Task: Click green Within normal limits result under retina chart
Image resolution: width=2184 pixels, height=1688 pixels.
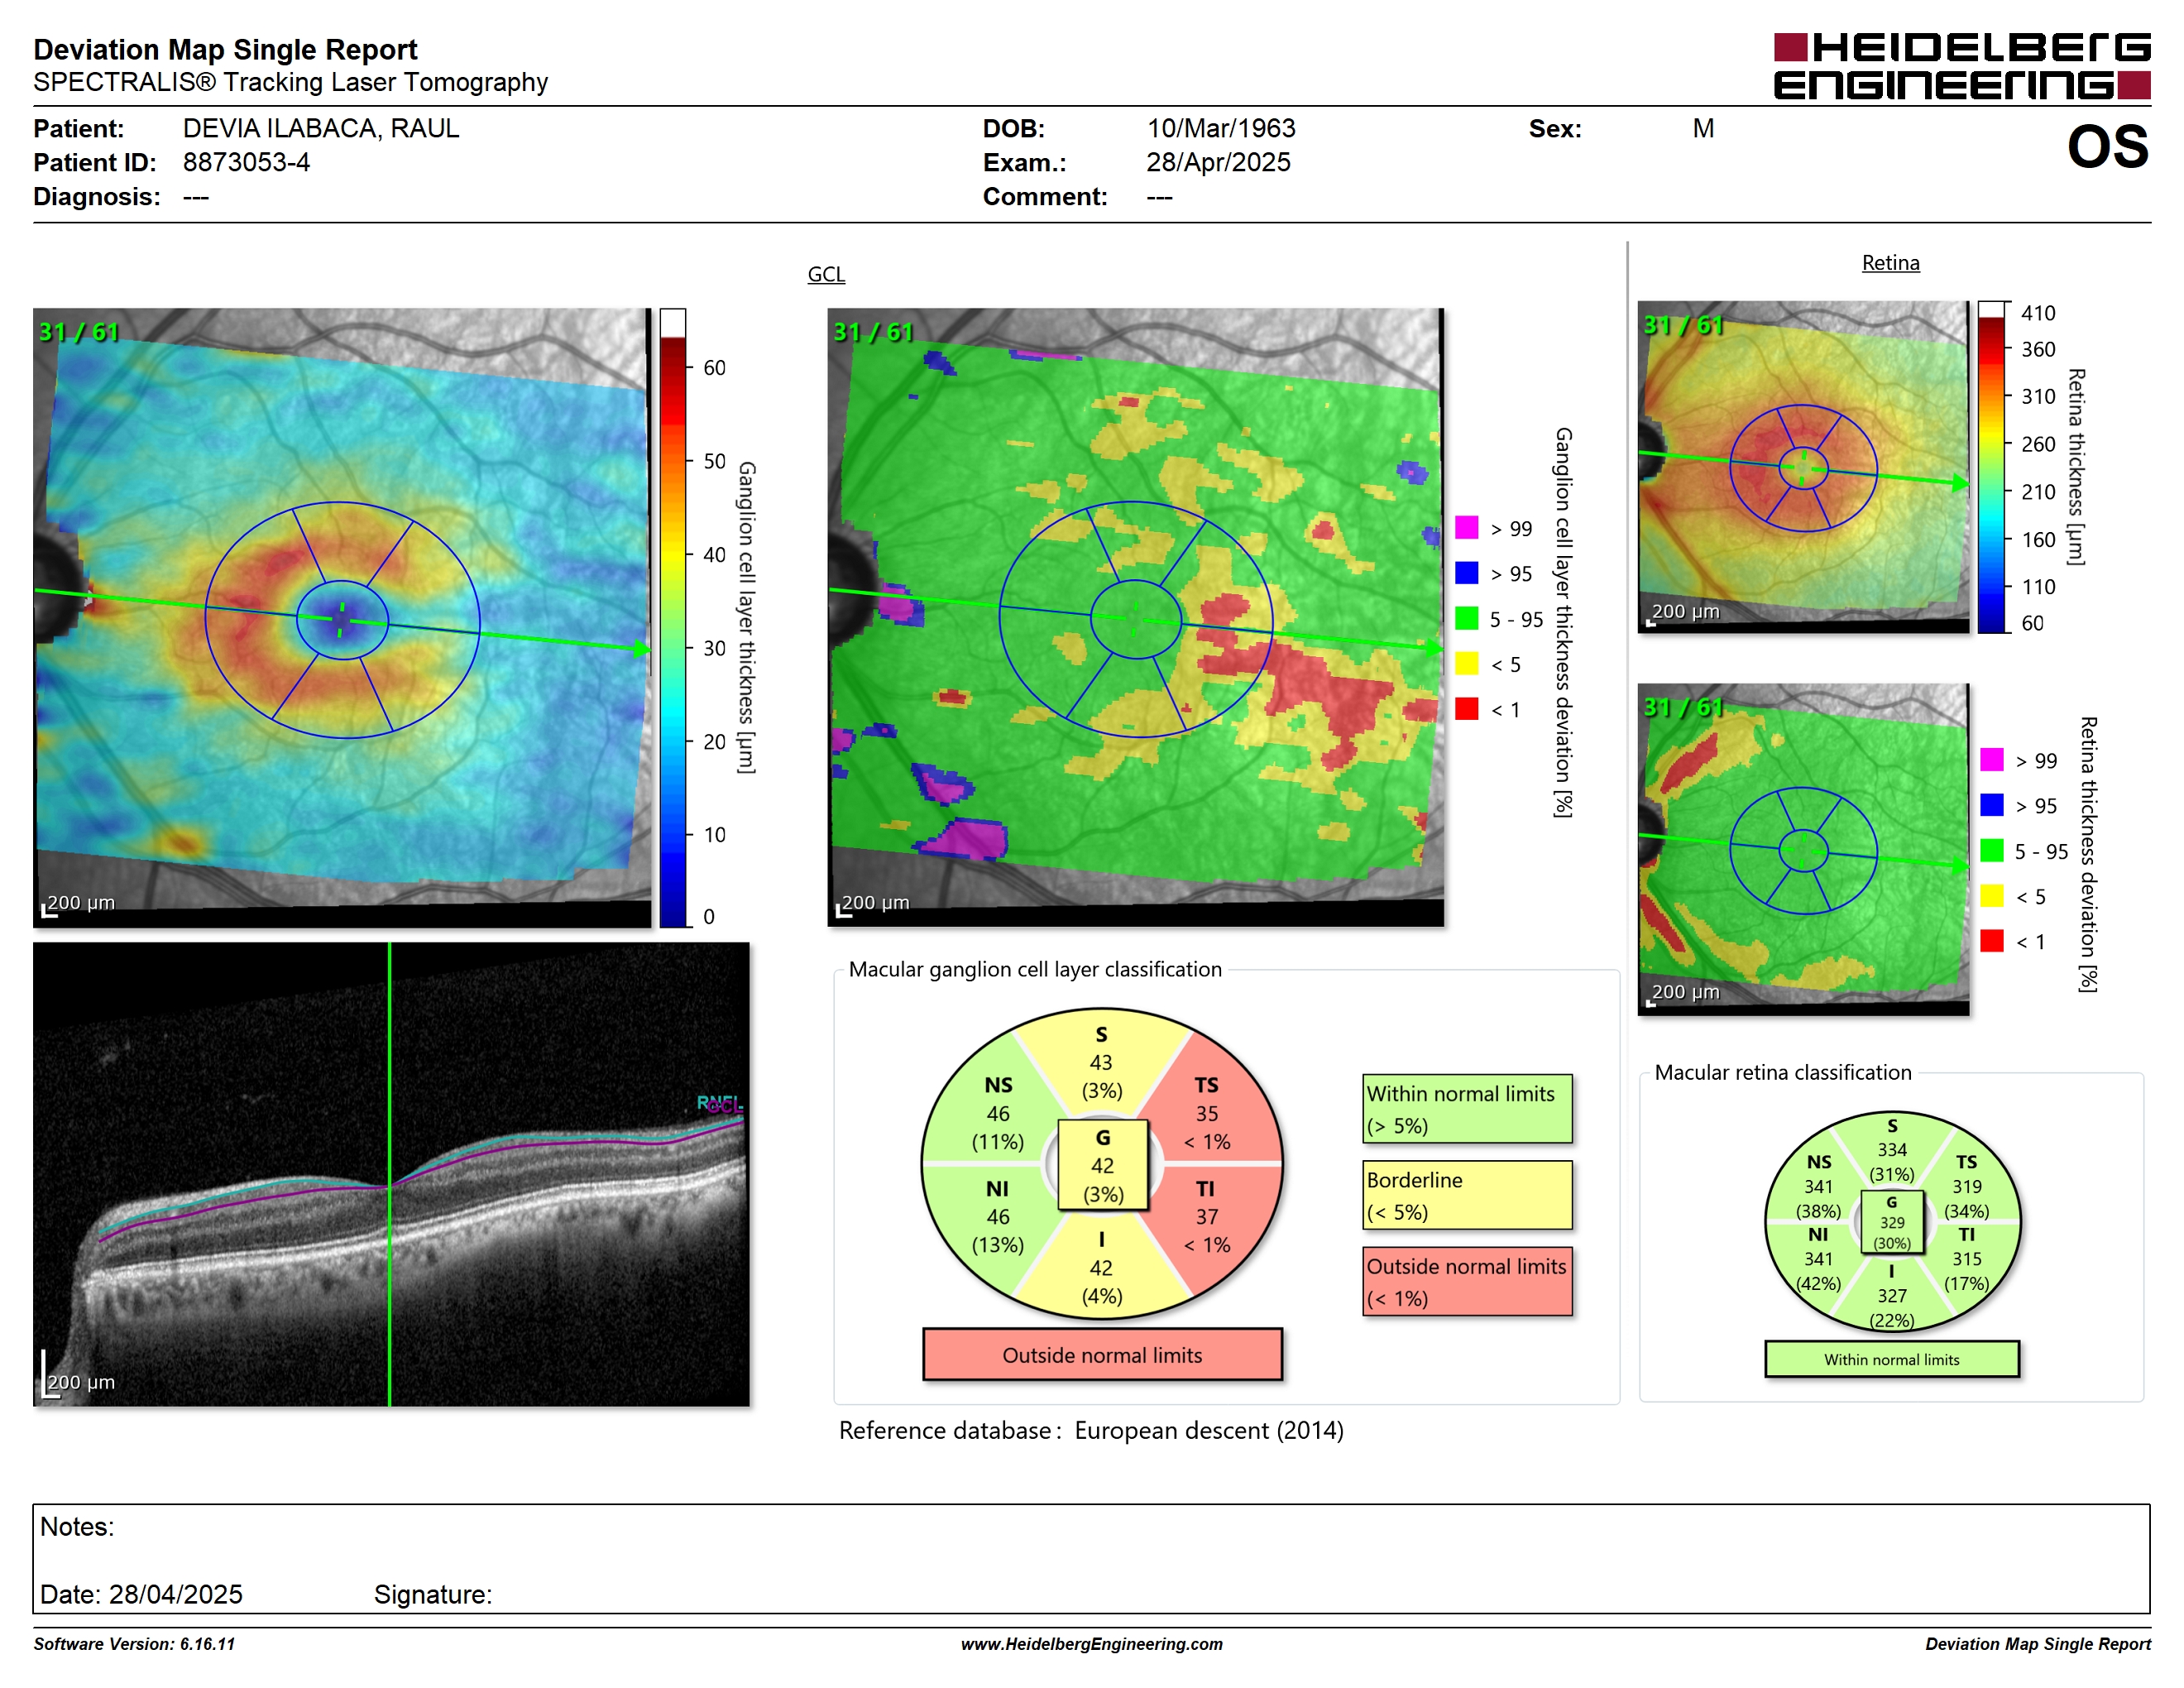Action: pyautogui.click(x=1892, y=1360)
